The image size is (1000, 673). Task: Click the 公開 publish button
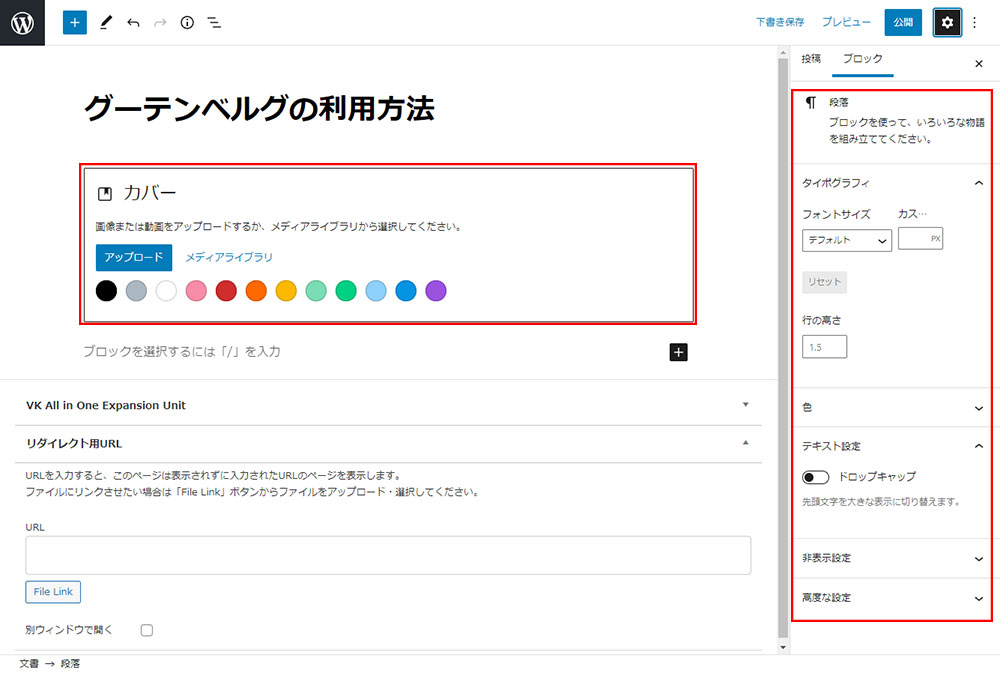pos(903,22)
